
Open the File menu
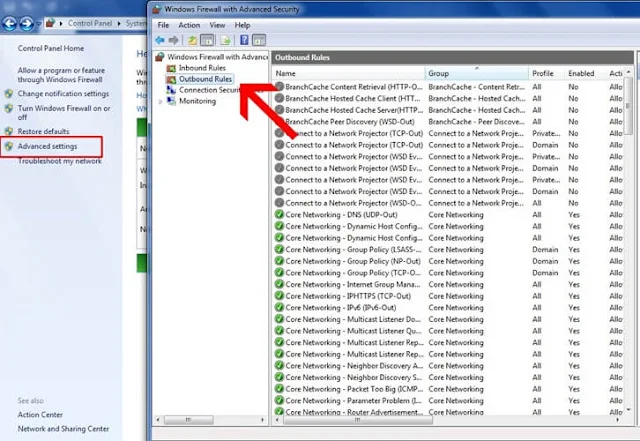[x=163, y=25]
